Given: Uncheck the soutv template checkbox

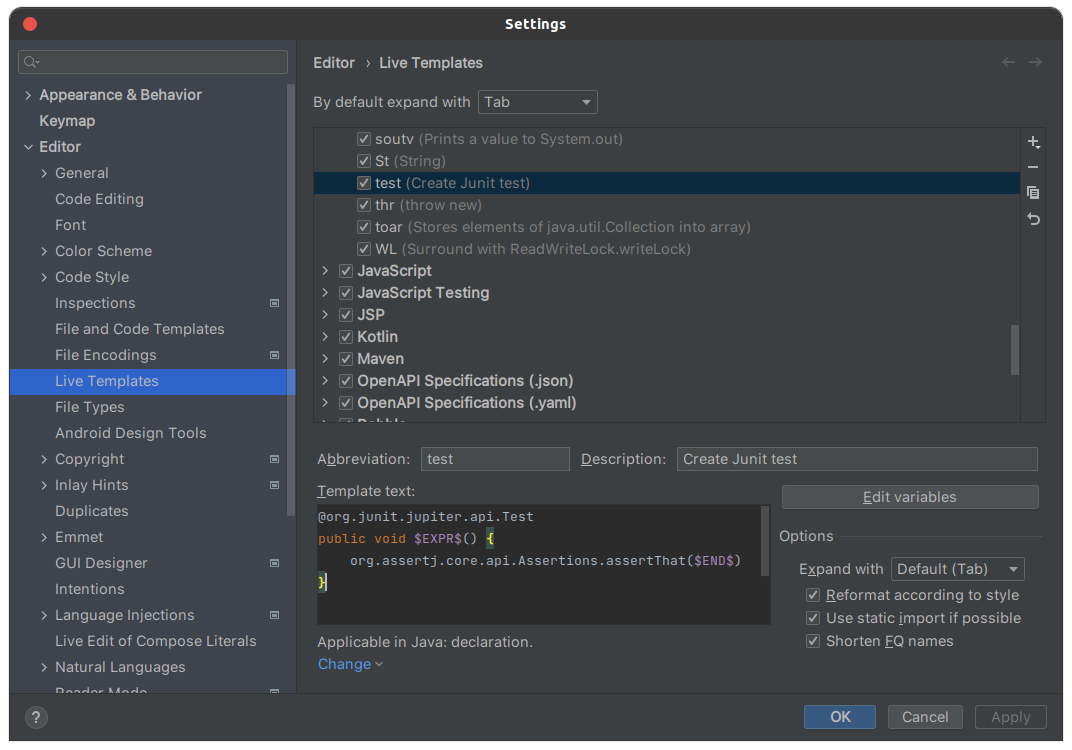Looking at the screenshot, I should tap(364, 139).
